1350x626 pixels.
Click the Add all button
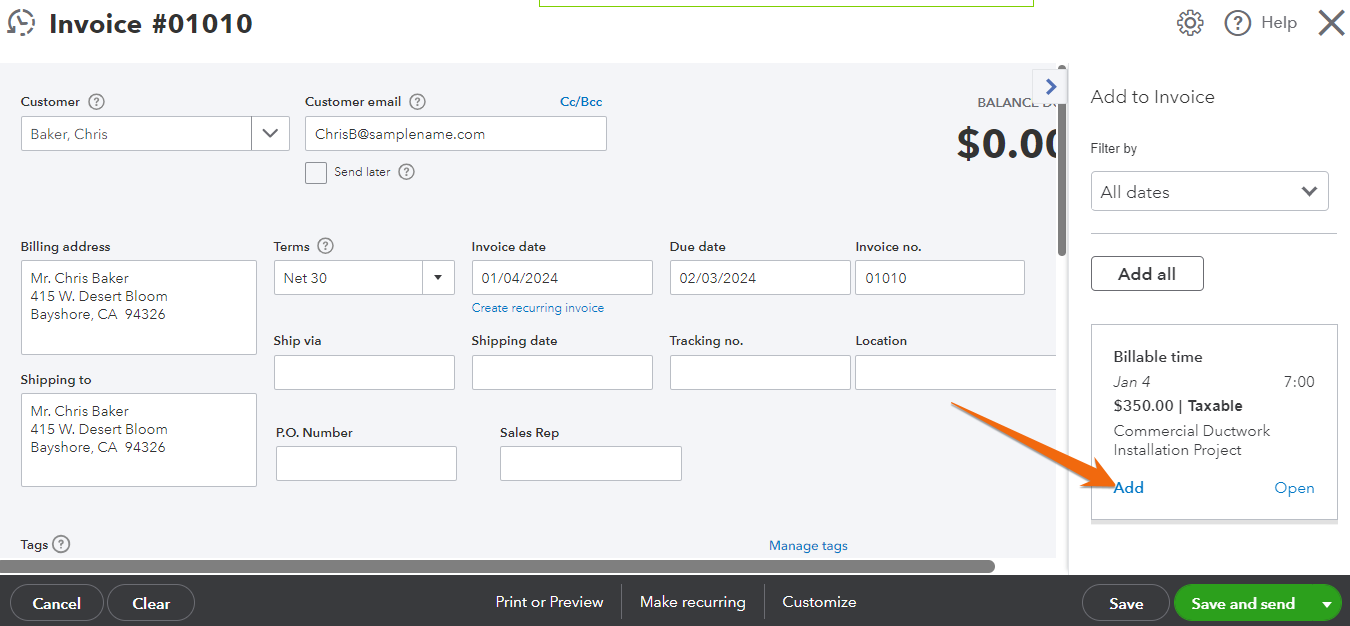1146,273
